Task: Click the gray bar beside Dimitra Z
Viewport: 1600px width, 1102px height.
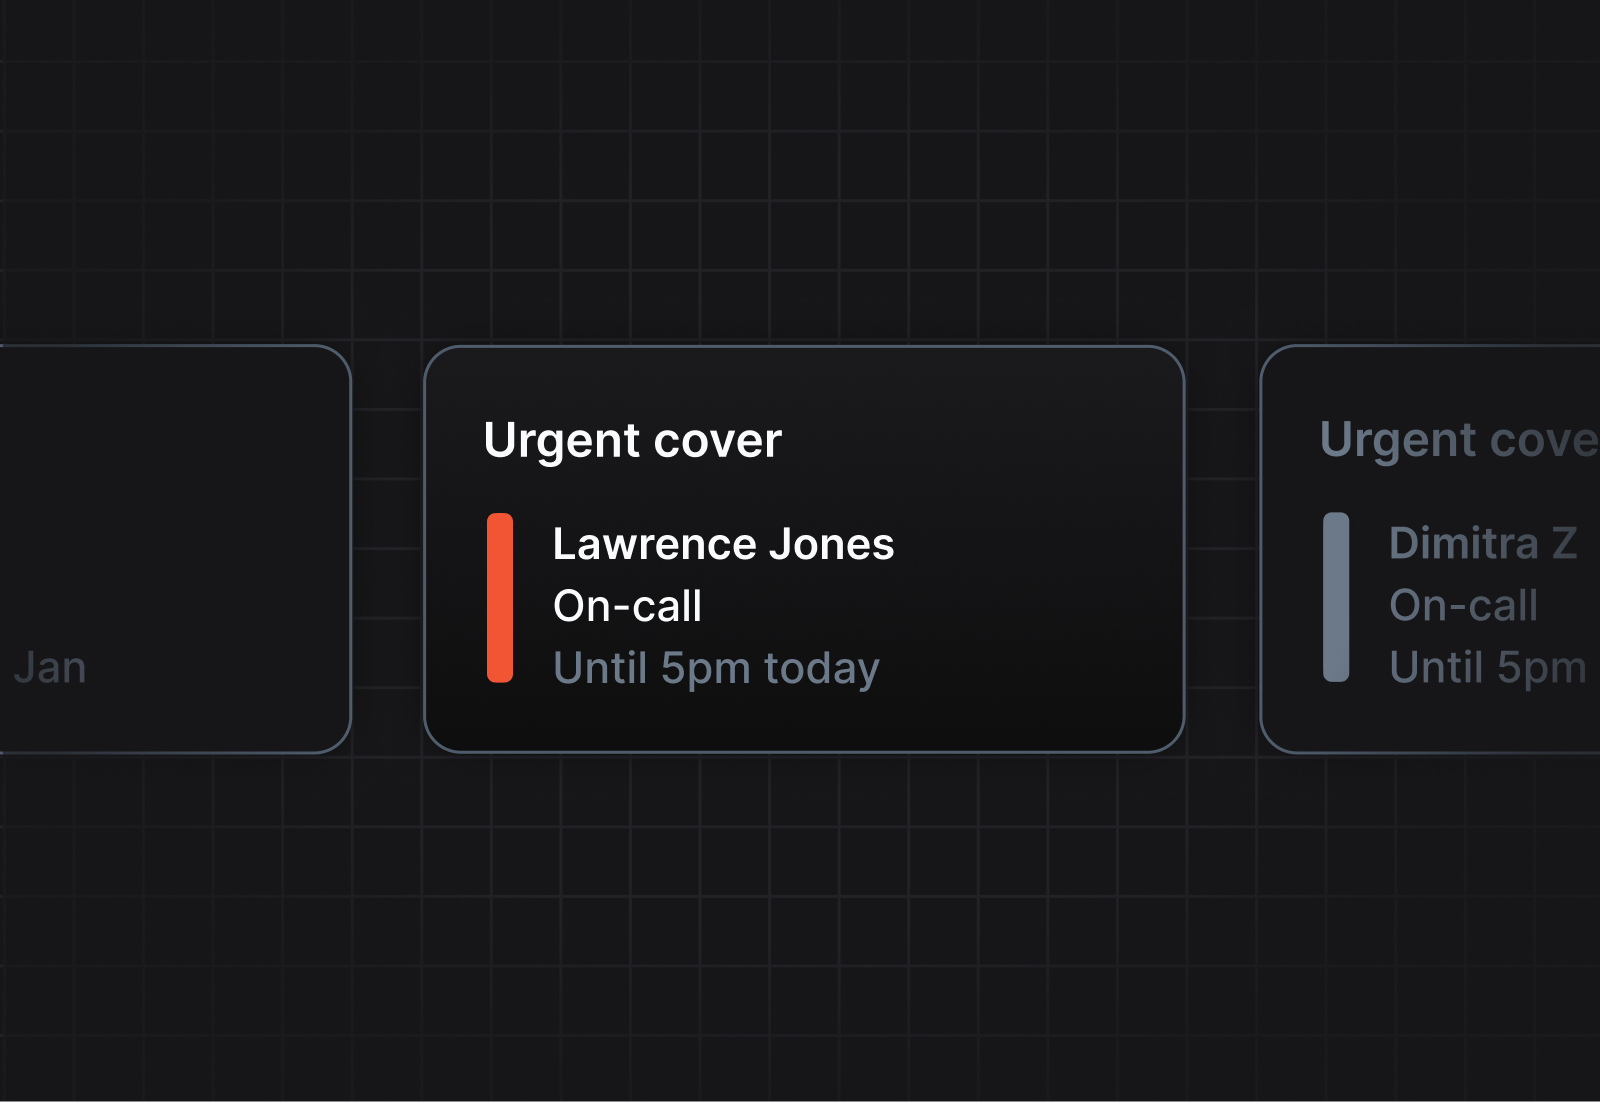Action: 1336,597
